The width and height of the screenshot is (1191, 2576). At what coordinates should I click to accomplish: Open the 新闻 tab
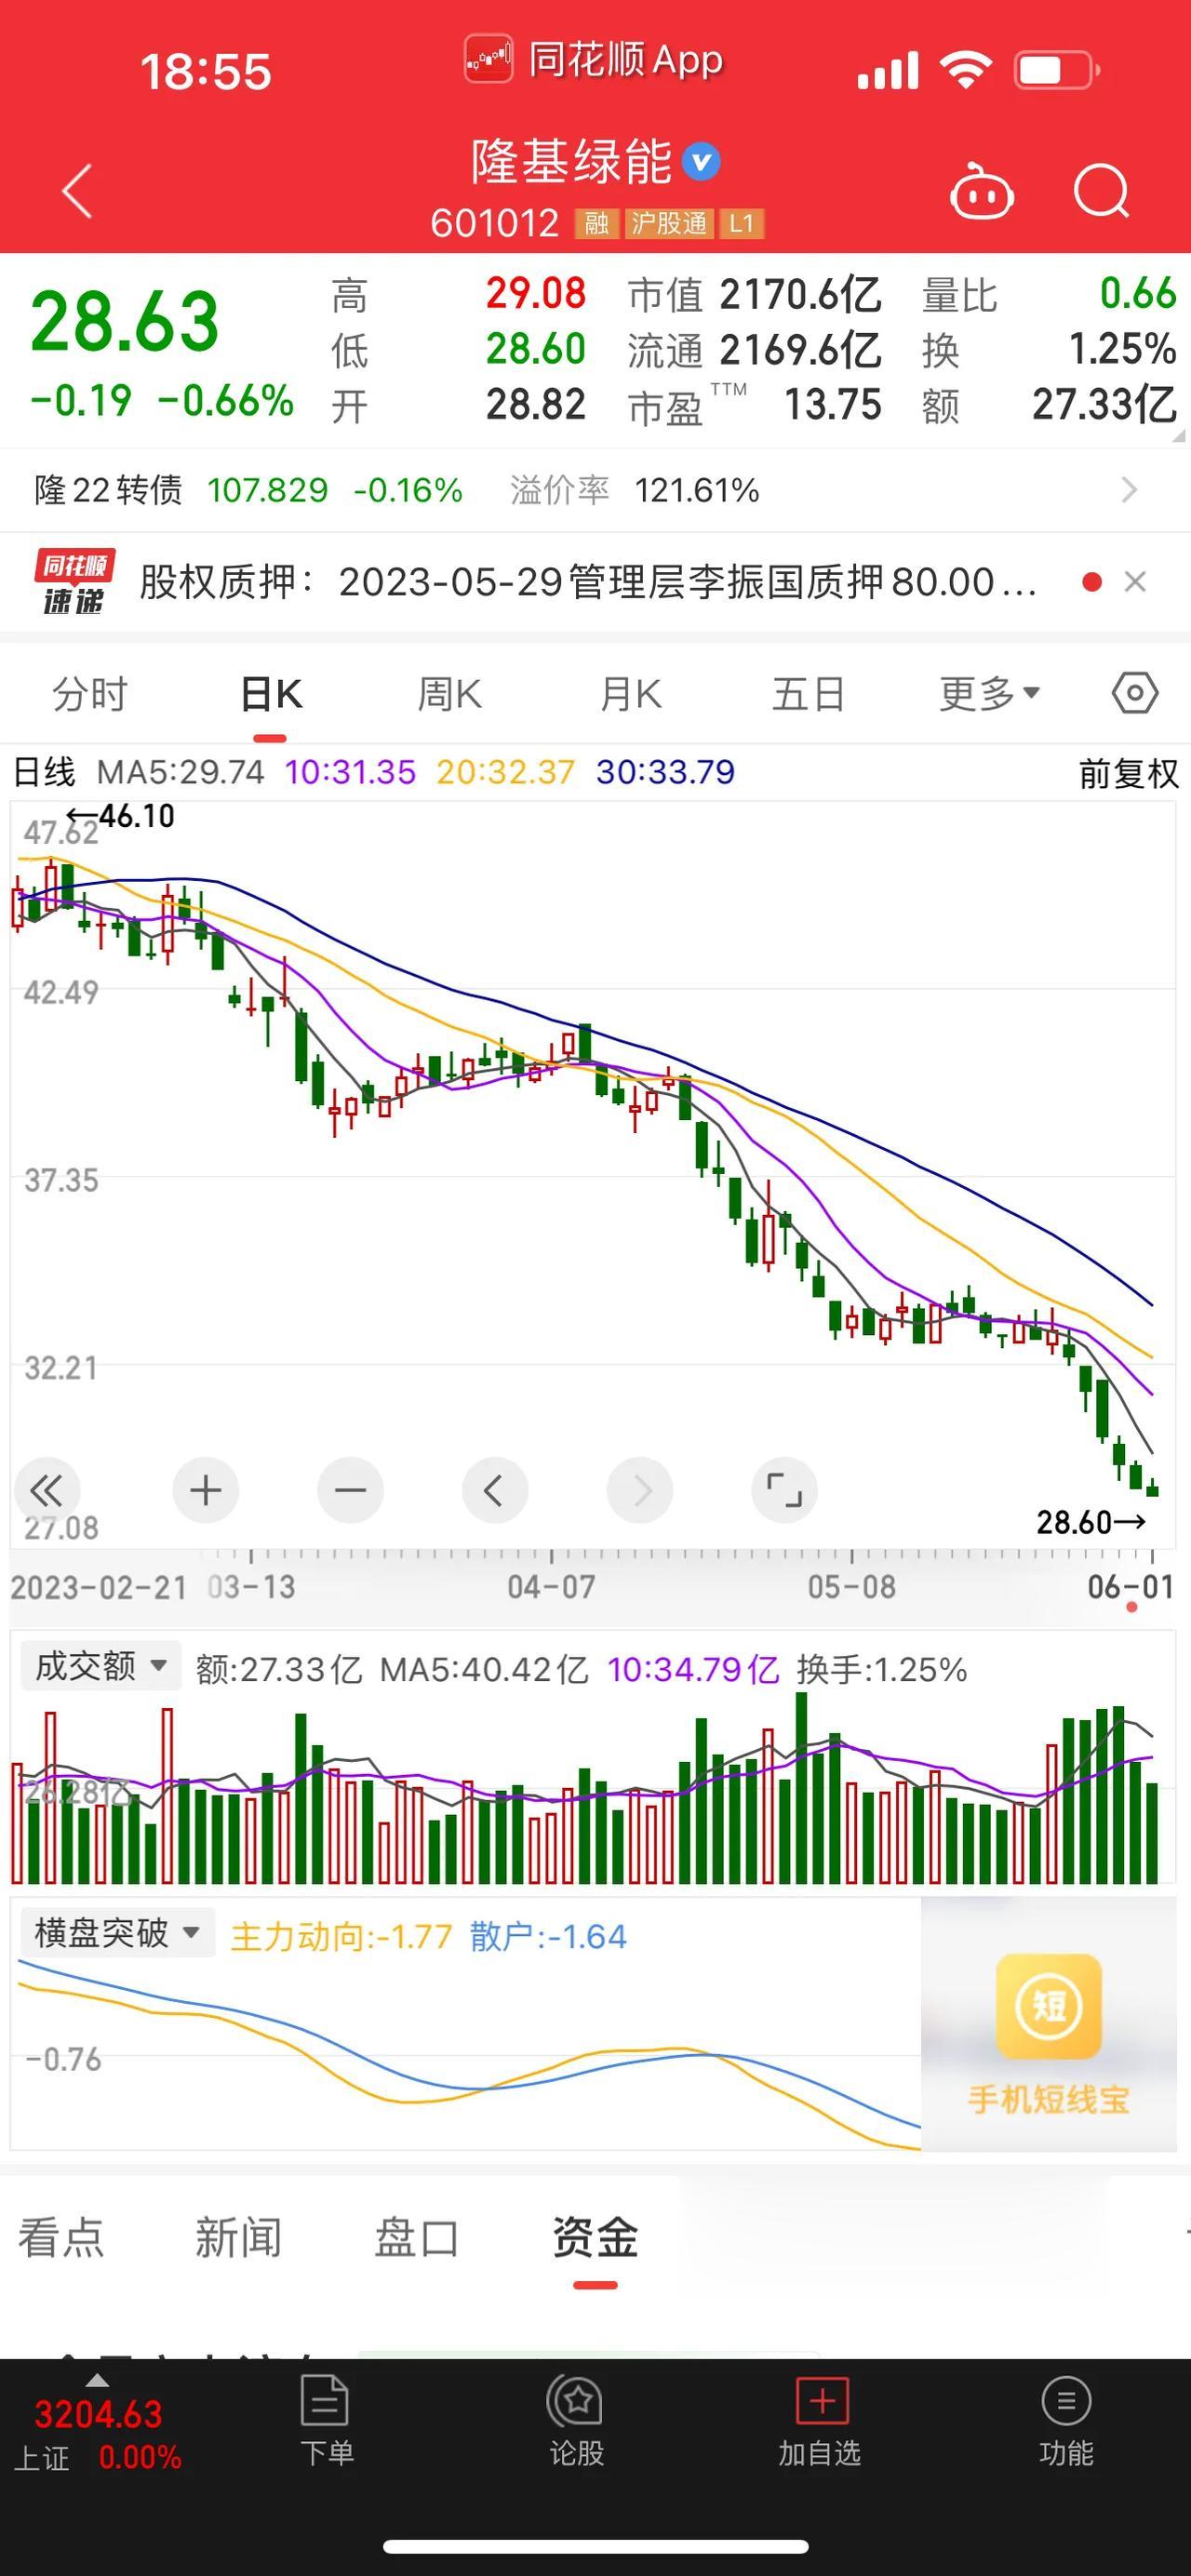(238, 2237)
